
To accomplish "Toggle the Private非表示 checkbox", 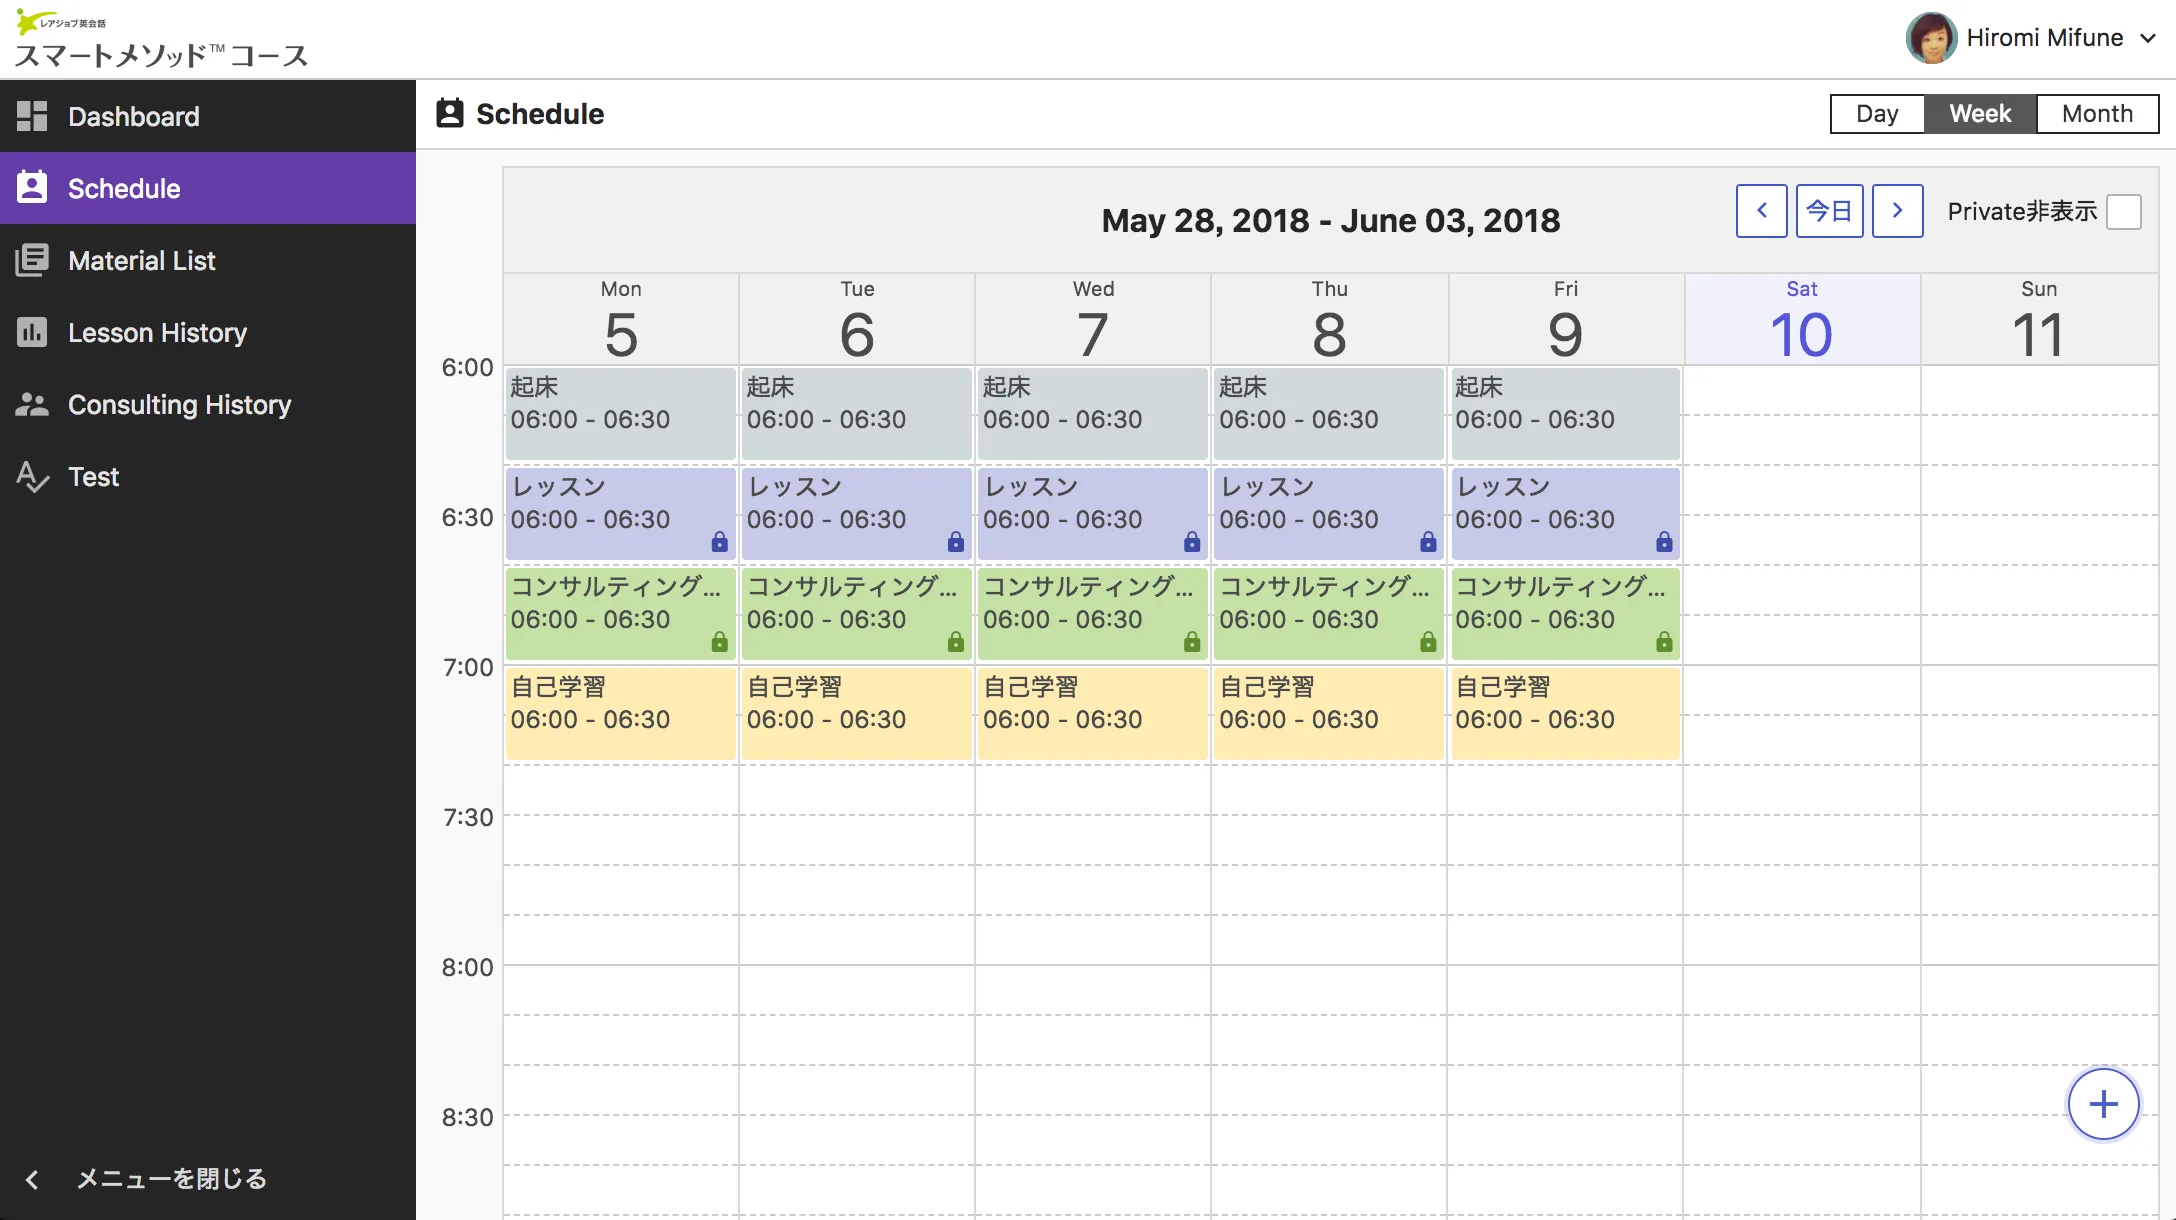I will pos(2124,212).
